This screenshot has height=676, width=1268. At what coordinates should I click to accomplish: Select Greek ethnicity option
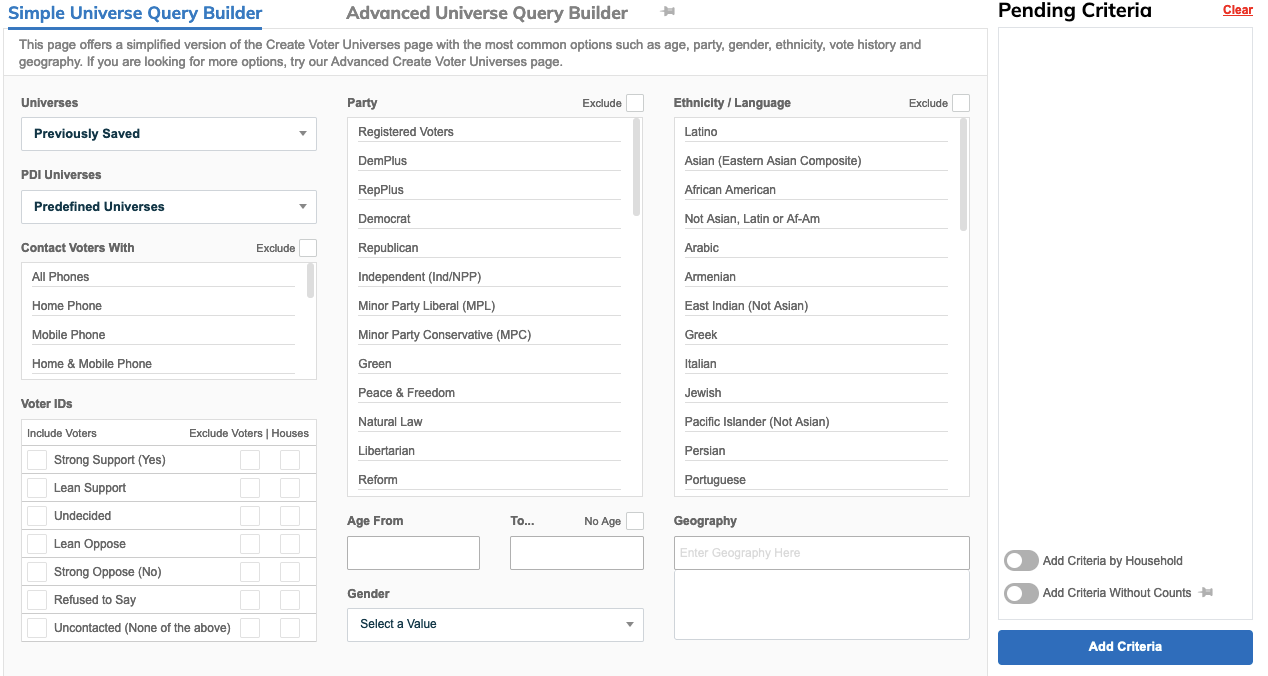pyautogui.click(x=816, y=335)
